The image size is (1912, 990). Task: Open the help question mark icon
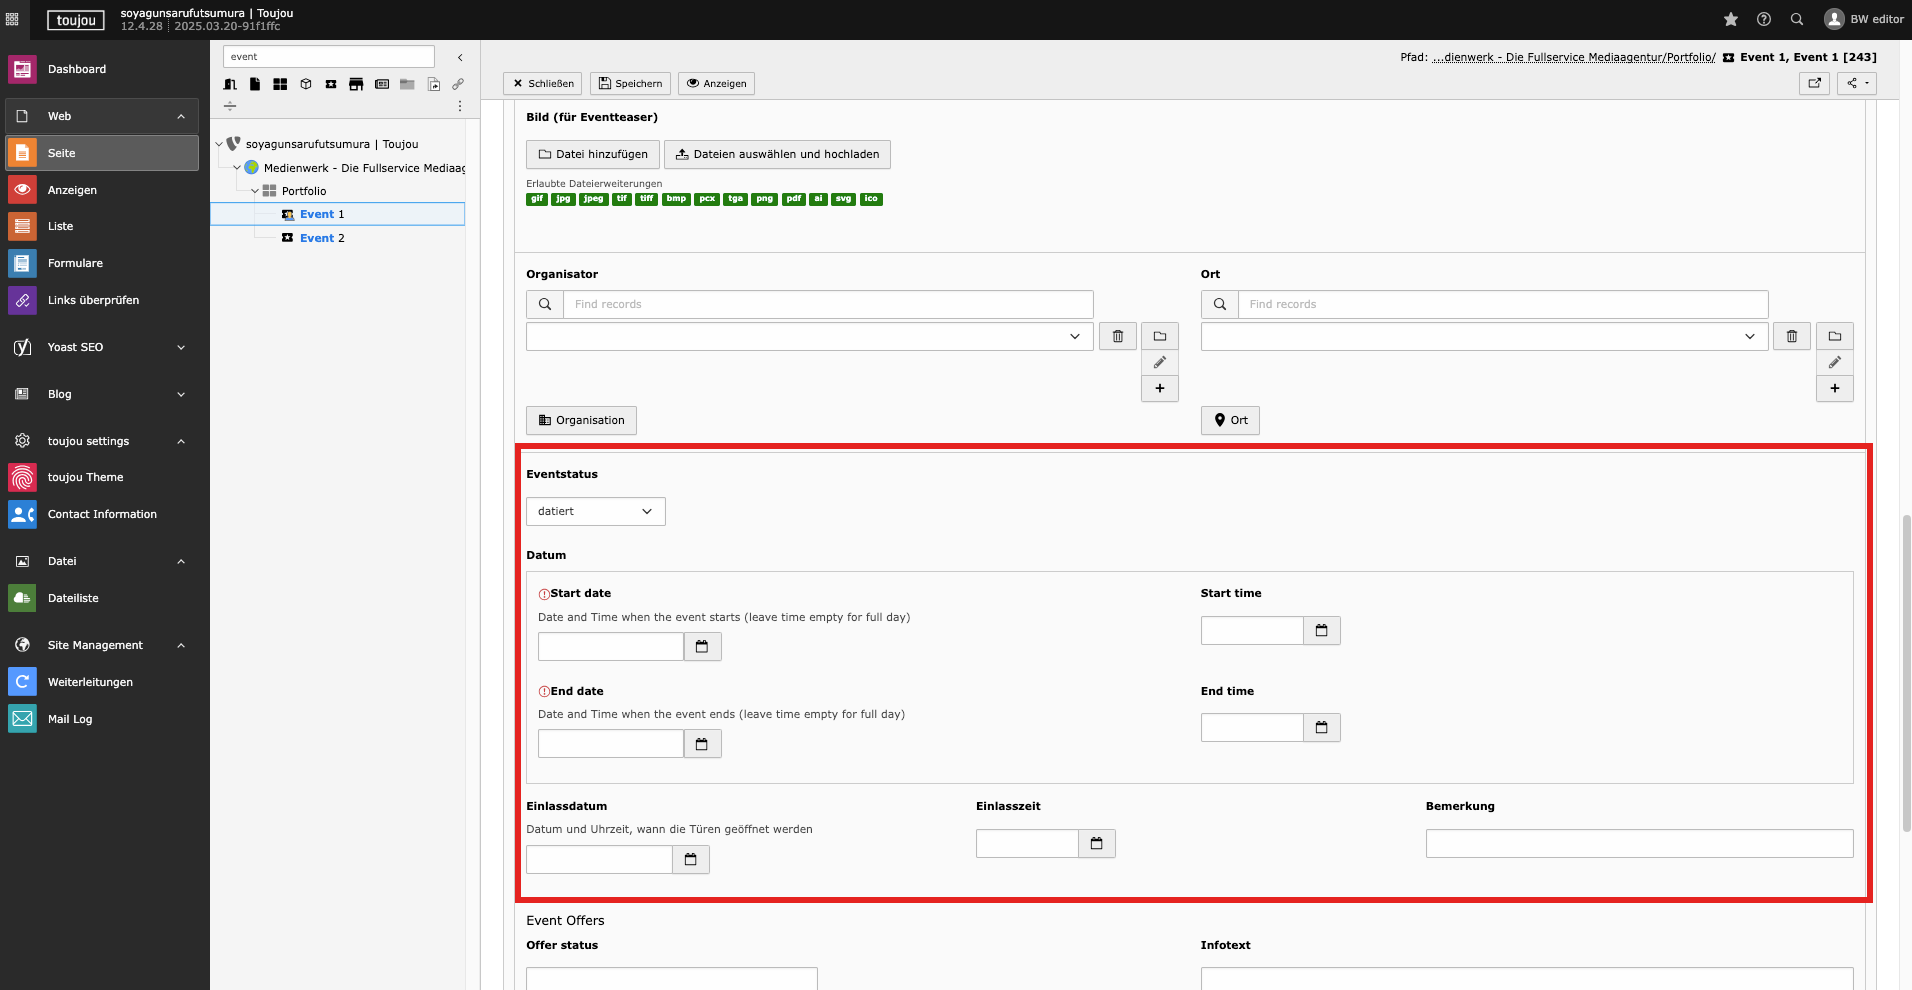(1764, 19)
